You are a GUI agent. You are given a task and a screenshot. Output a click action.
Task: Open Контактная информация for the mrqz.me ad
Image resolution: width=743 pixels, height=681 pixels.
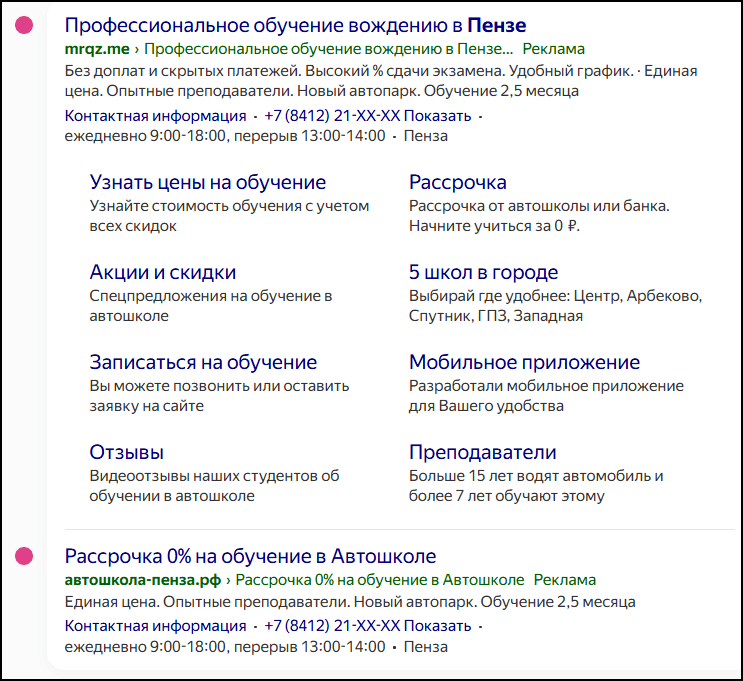tap(155, 116)
